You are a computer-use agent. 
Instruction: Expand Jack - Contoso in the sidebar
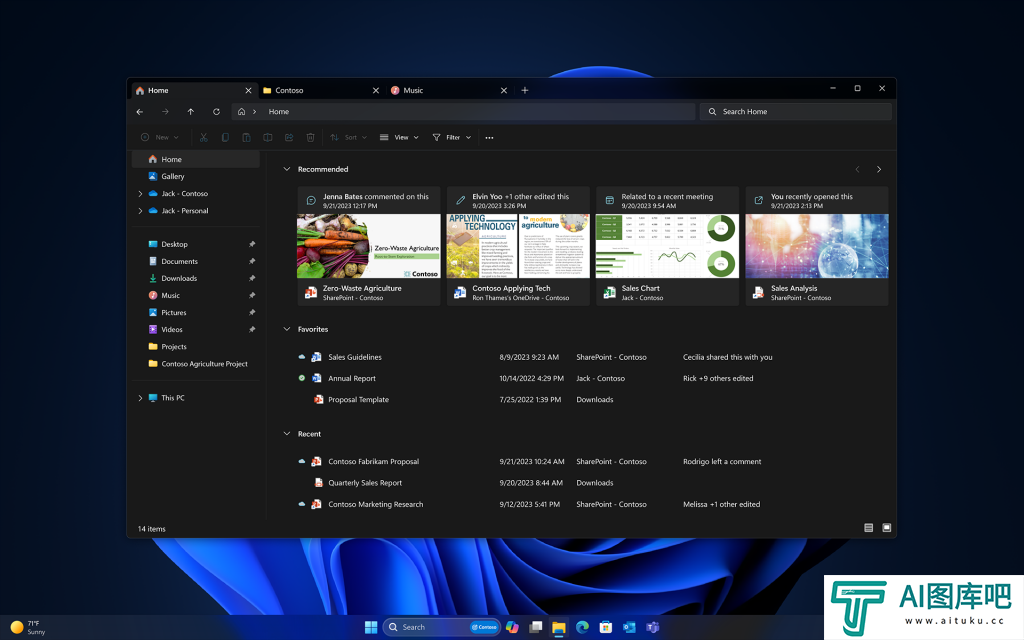pos(140,194)
